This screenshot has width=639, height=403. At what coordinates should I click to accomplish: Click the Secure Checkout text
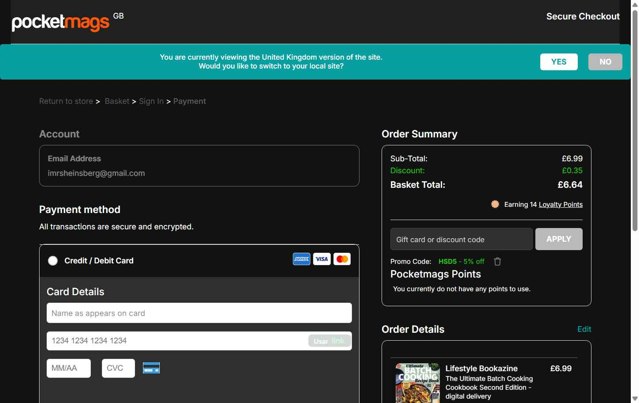point(583,17)
